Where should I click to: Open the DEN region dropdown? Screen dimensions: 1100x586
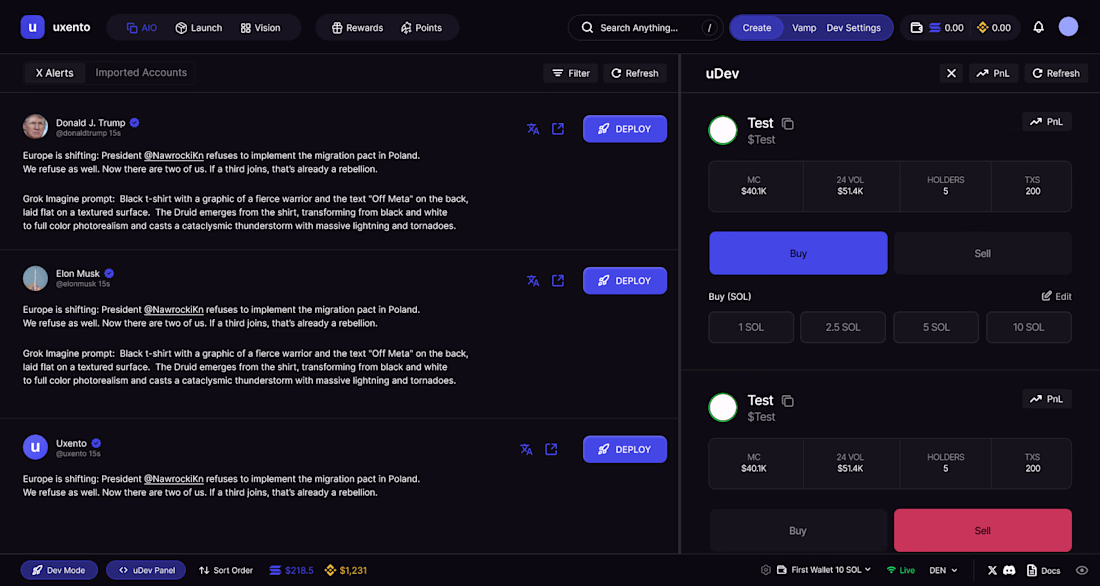(x=944, y=571)
